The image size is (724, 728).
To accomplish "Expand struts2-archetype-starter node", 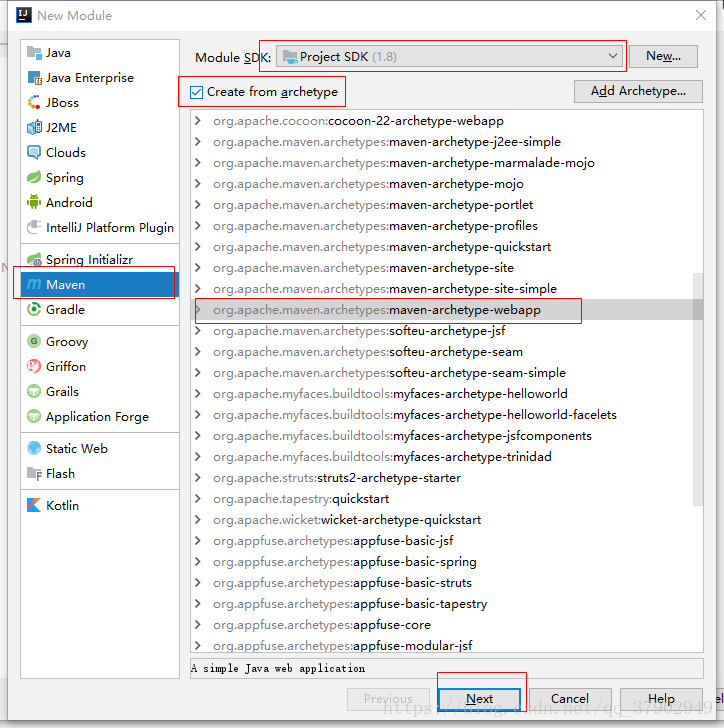I will (198, 478).
